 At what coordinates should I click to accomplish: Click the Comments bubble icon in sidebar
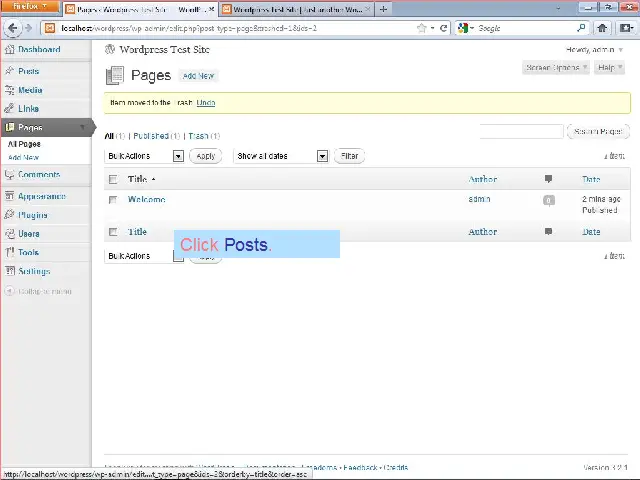click(9, 175)
